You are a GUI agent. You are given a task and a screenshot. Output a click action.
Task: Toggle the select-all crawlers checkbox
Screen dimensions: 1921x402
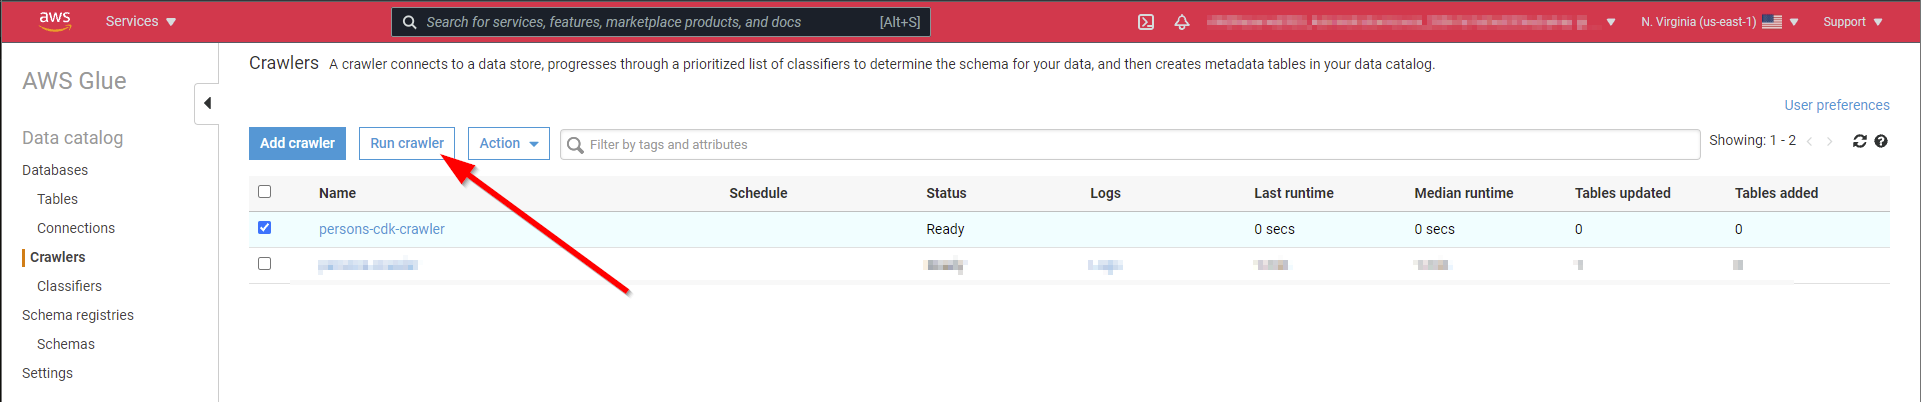(265, 192)
